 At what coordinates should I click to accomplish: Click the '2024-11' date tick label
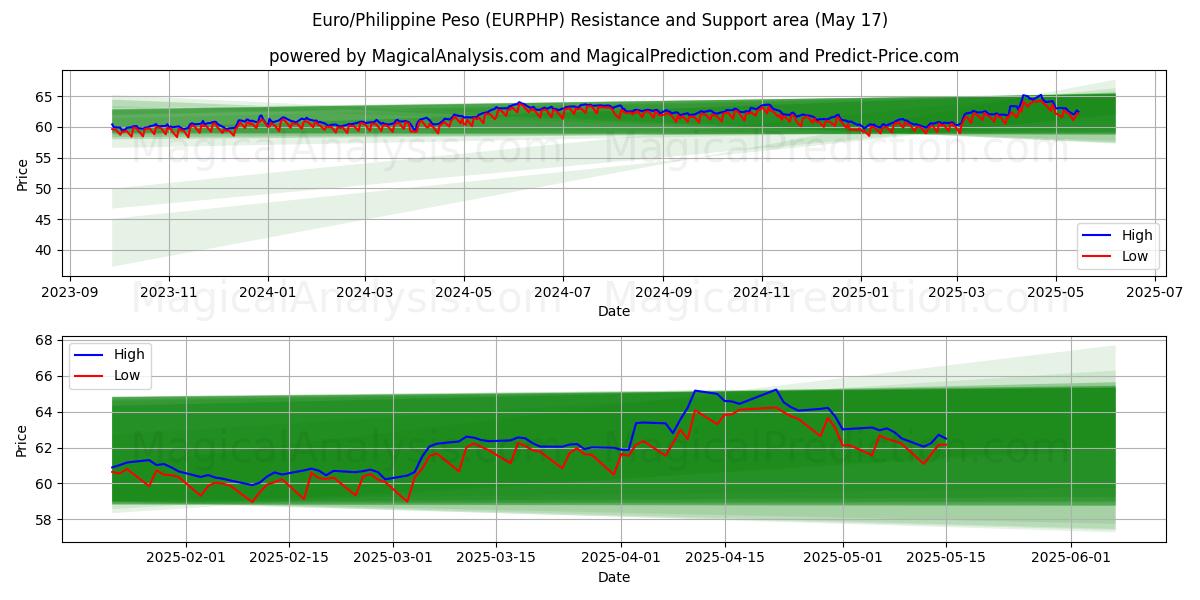coord(763,291)
